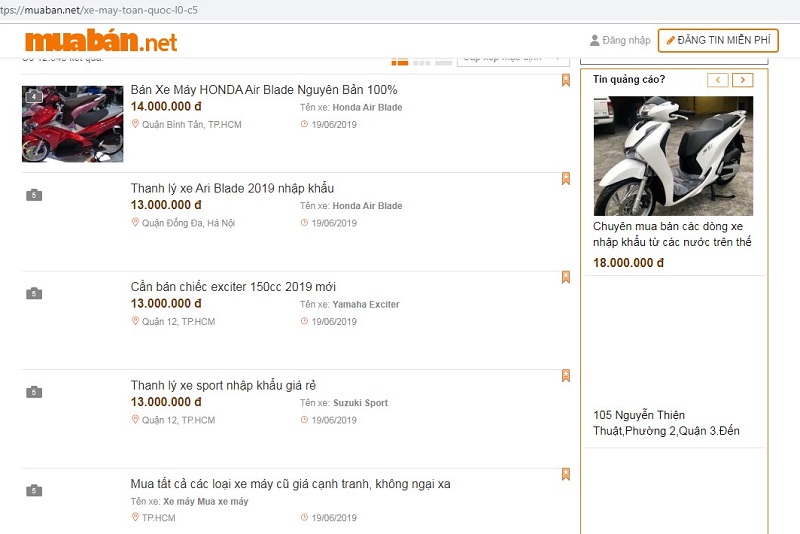Click location Quận Bình Tân, TP.HCM
The image size is (800, 534).
click(x=191, y=124)
